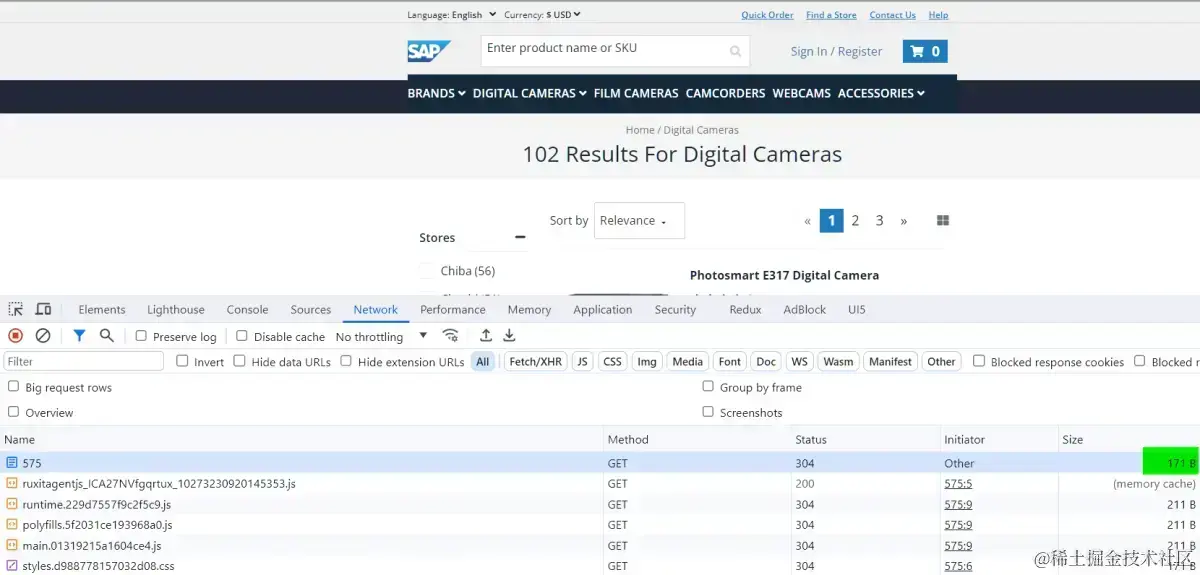Filter requests by Fetch/XHR

(536, 362)
